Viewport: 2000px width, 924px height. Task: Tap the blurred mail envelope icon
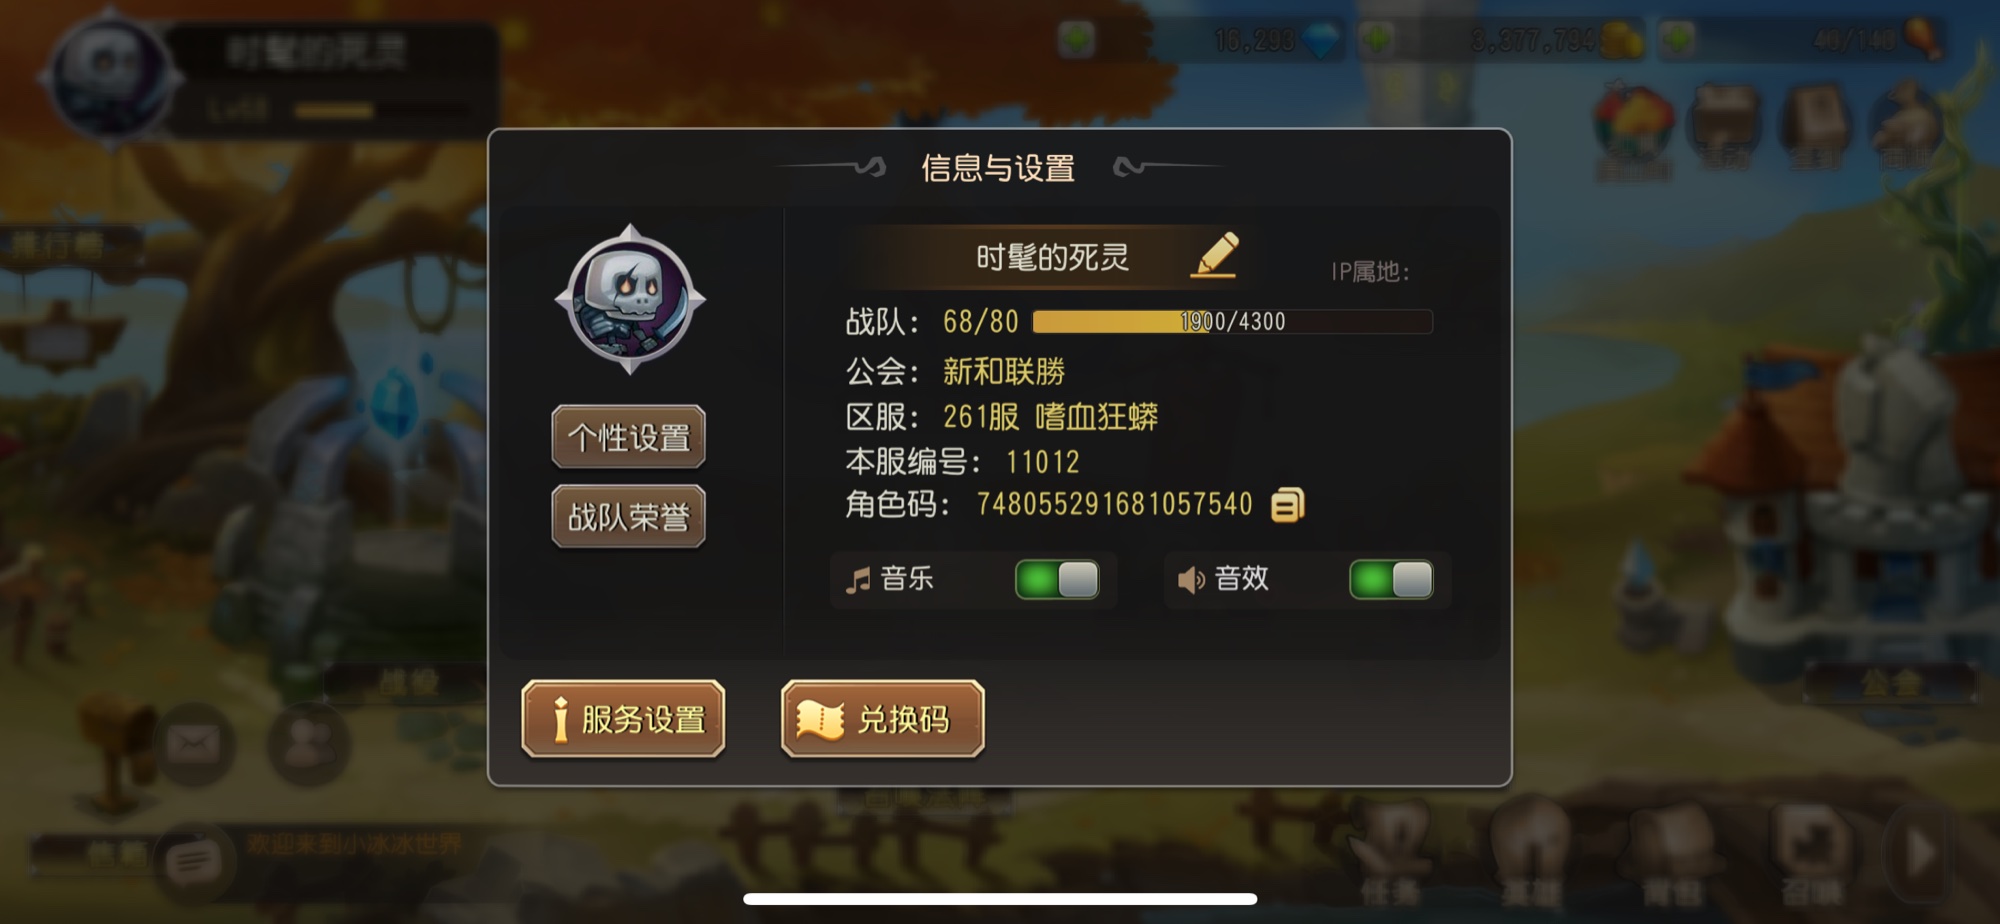coord(194,744)
